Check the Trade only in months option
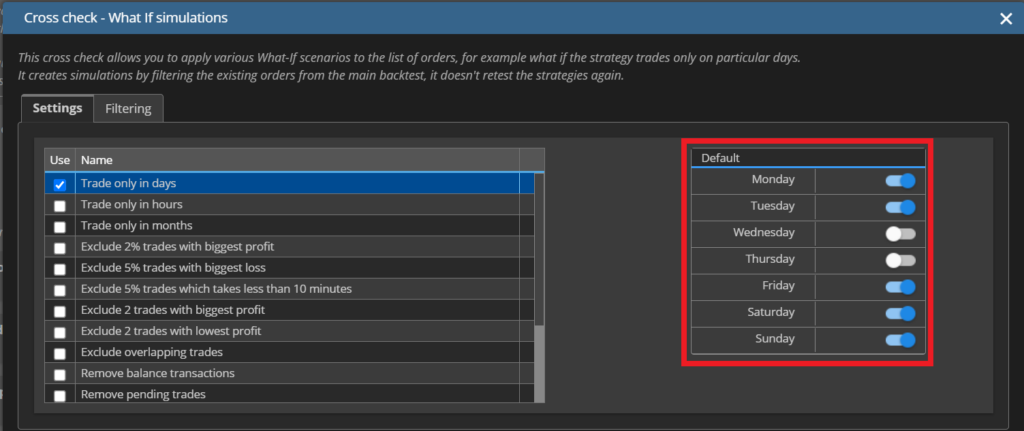 pyautogui.click(x=60, y=227)
